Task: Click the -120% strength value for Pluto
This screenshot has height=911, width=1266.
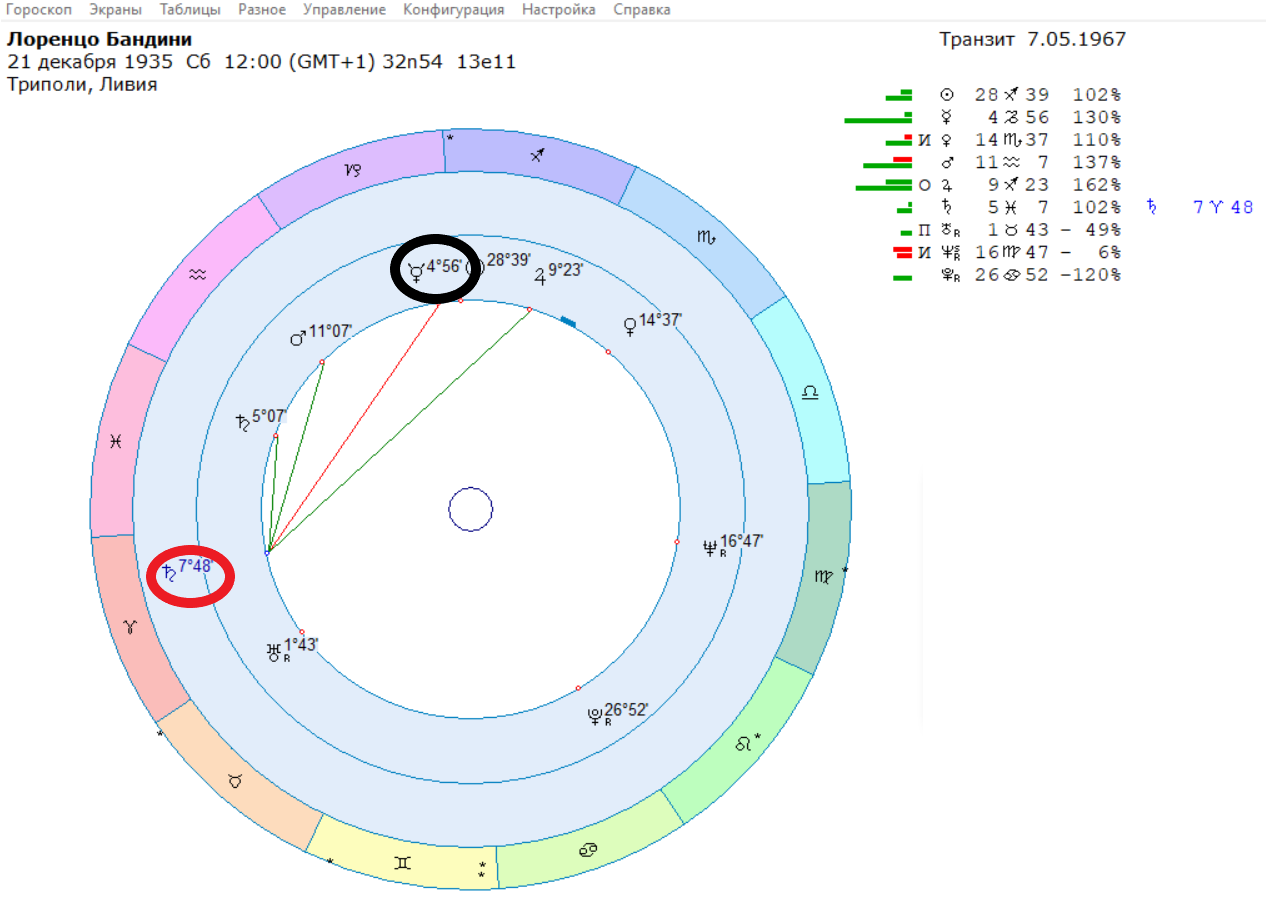Action: coord(1093,275)
